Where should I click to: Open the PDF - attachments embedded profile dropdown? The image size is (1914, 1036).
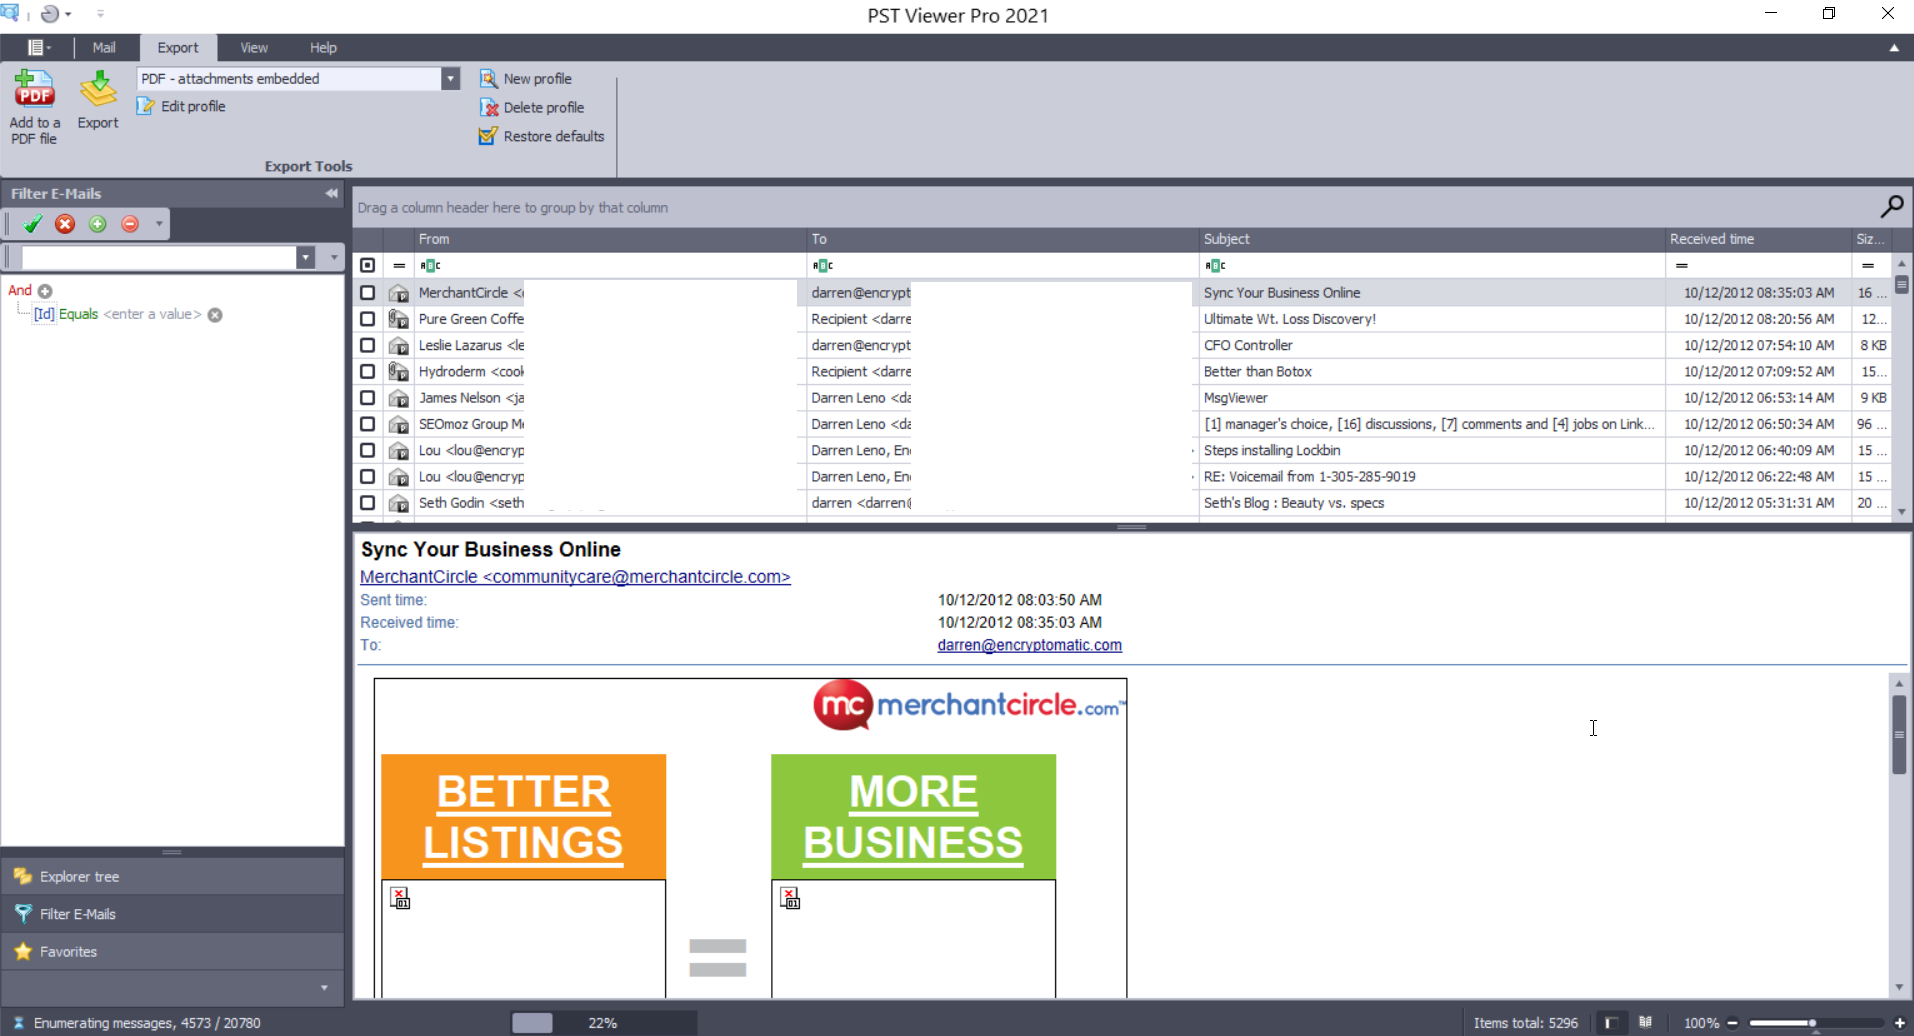click(x=451, y=78)
